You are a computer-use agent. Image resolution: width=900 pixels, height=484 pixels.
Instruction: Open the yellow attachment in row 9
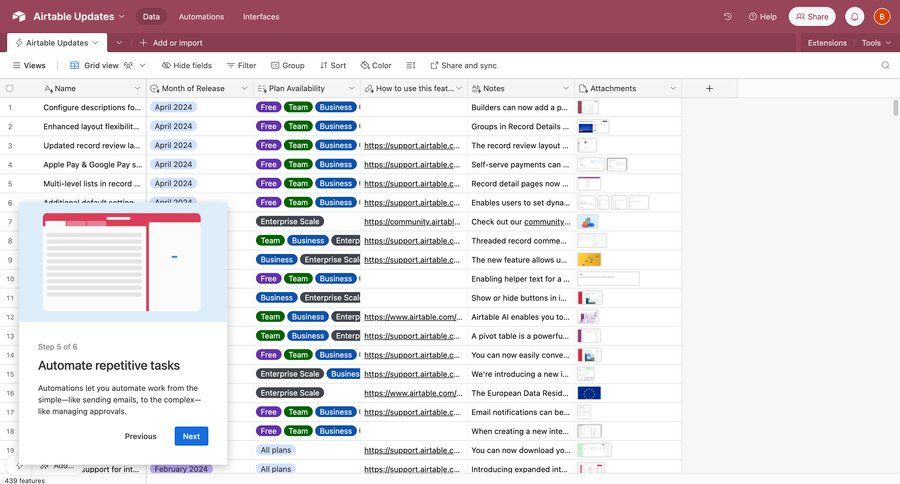pos(589,260)
